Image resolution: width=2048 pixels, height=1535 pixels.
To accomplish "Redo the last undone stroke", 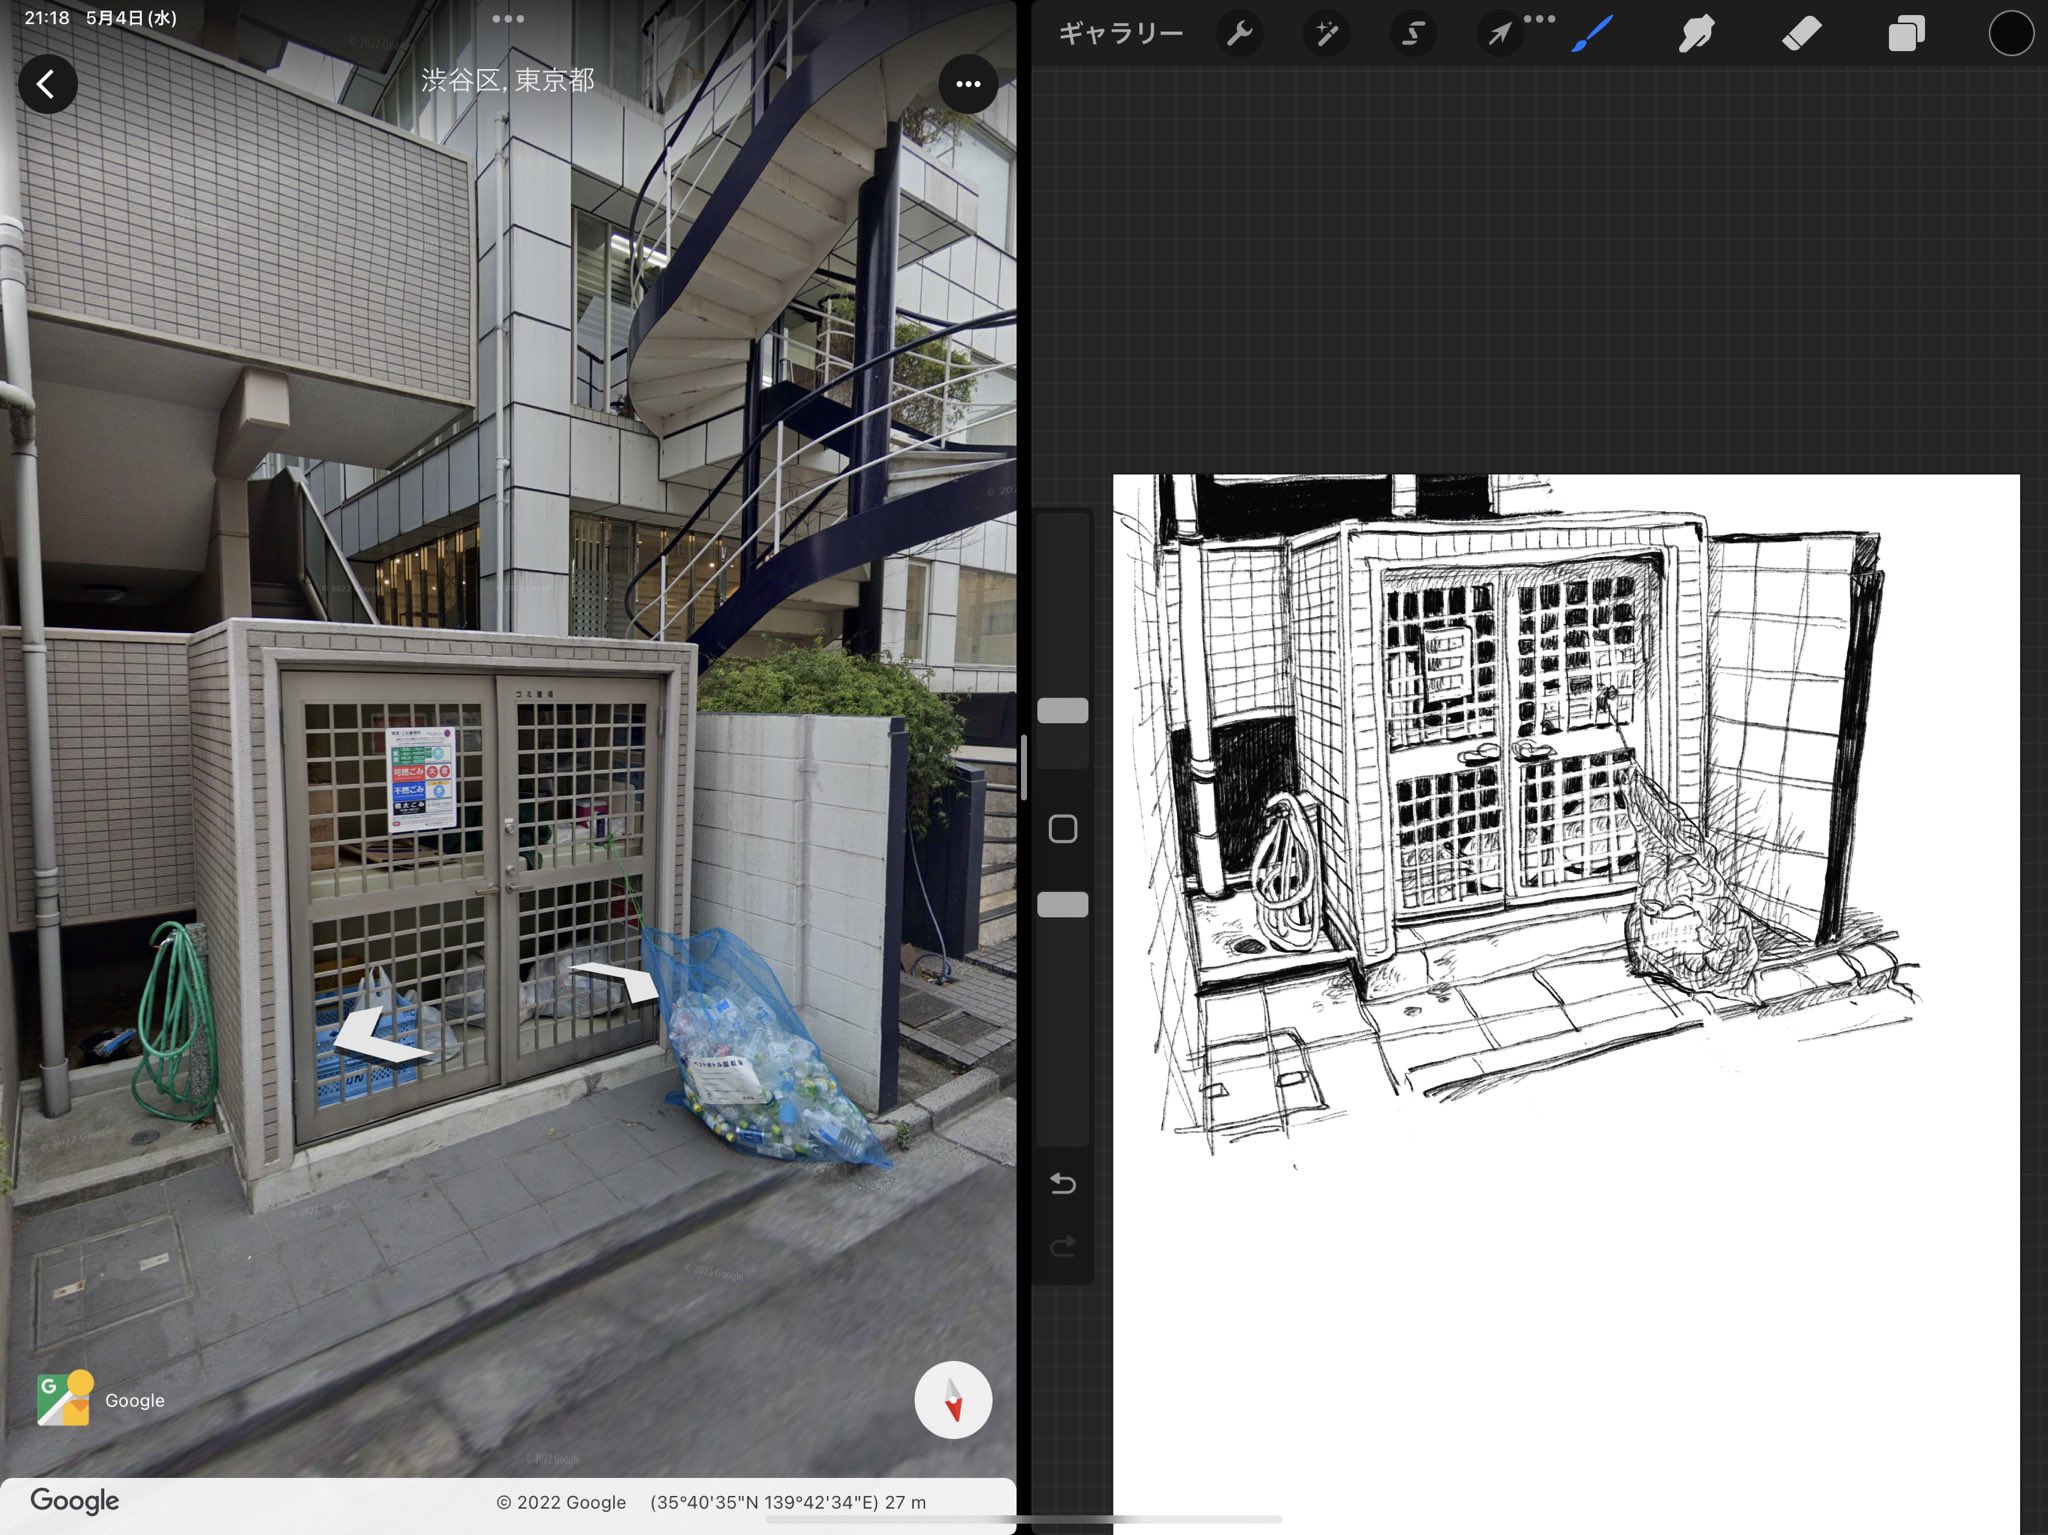I will click(x=1063, y=1246).
